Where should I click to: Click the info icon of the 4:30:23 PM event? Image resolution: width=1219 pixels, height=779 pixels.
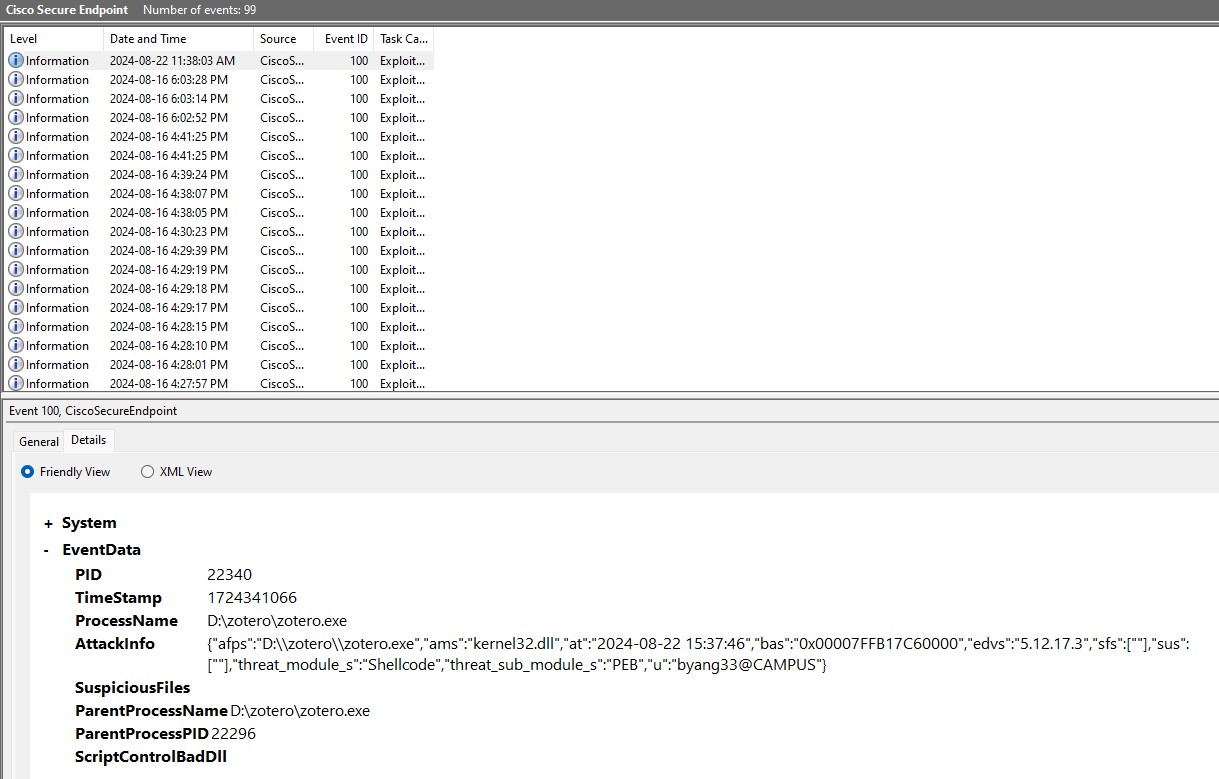pos(16,232)
